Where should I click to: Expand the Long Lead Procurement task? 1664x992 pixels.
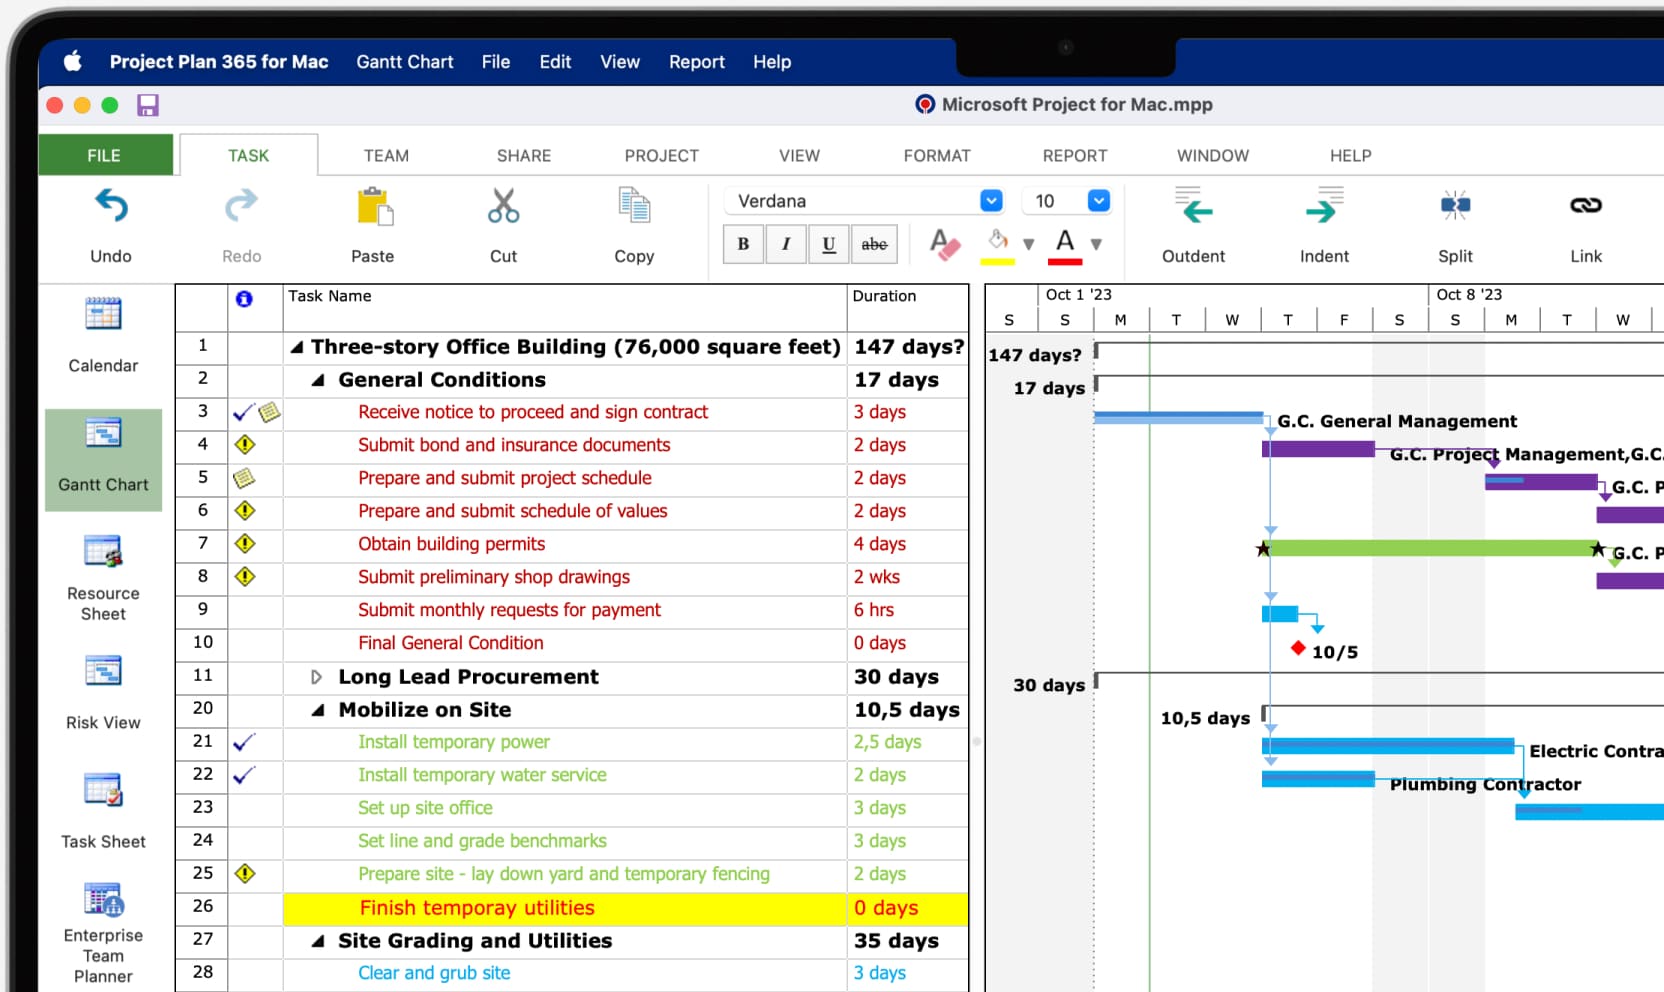point(317,677)
